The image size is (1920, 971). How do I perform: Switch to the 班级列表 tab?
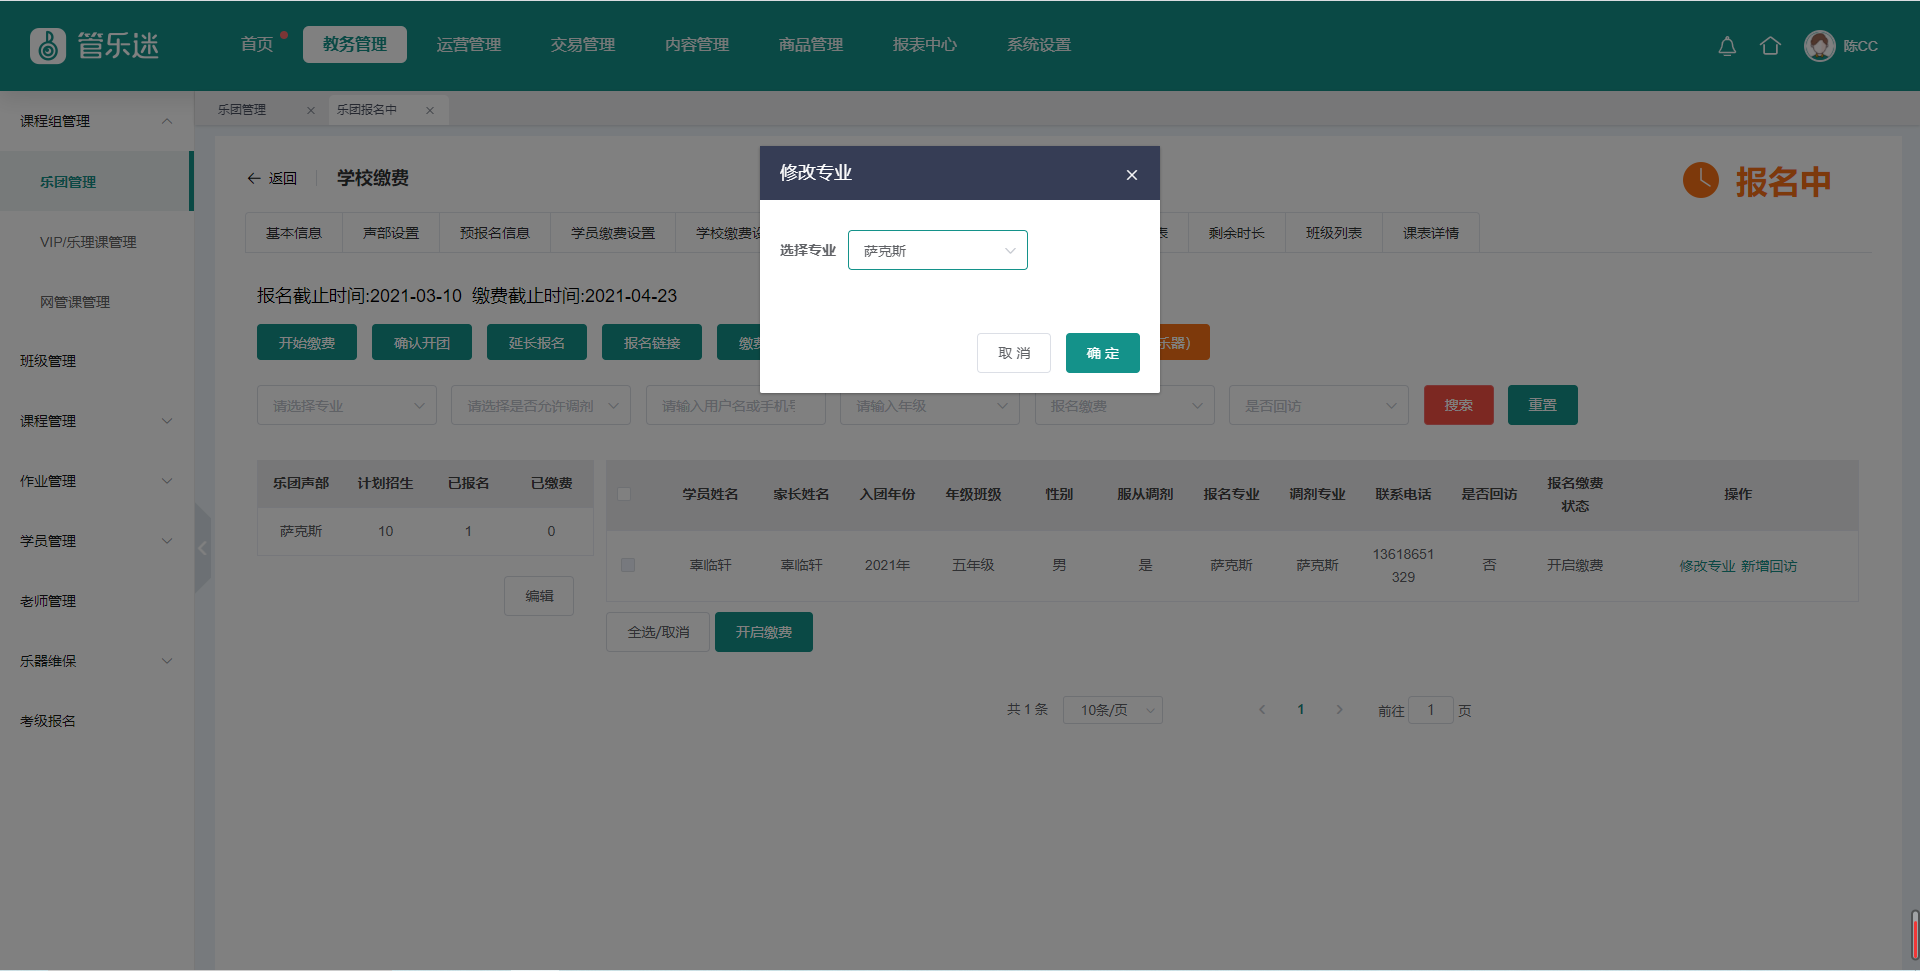click(x=1333, y=233)
